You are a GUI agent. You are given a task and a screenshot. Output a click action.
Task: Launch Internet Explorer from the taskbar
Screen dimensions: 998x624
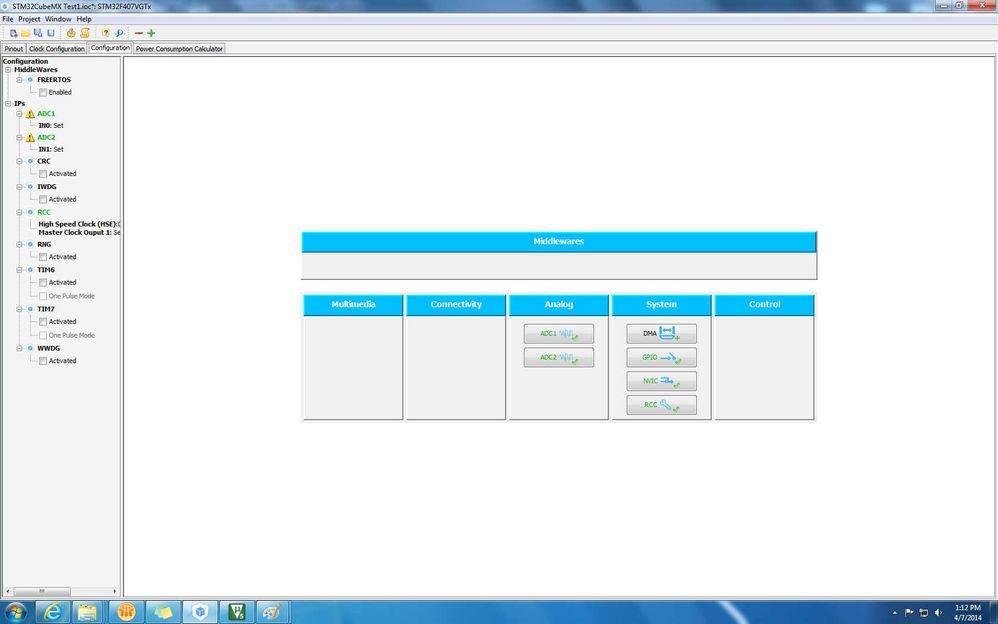pyautogui.click(x=53, y=613)
